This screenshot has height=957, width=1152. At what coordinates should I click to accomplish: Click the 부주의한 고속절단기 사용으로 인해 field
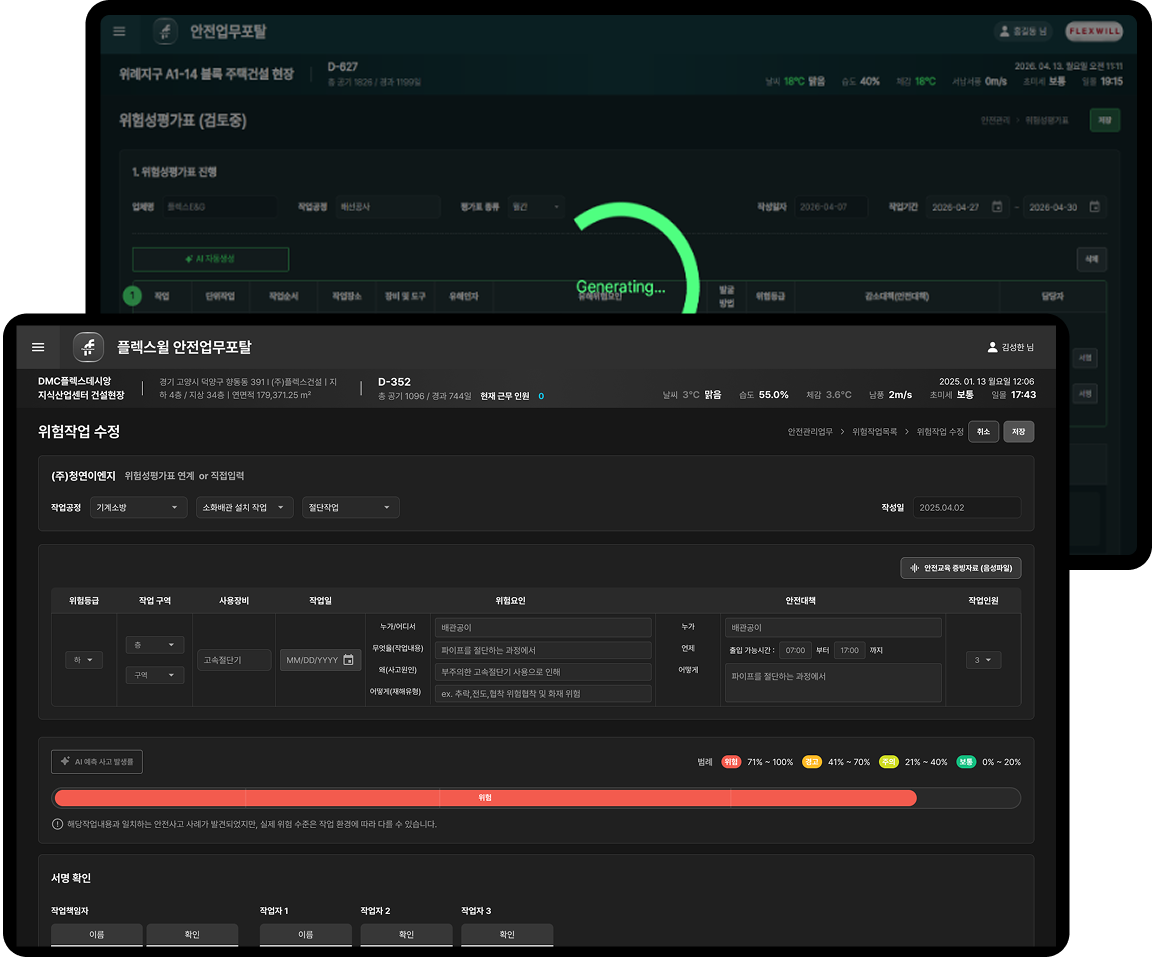(x=543, y=672)
